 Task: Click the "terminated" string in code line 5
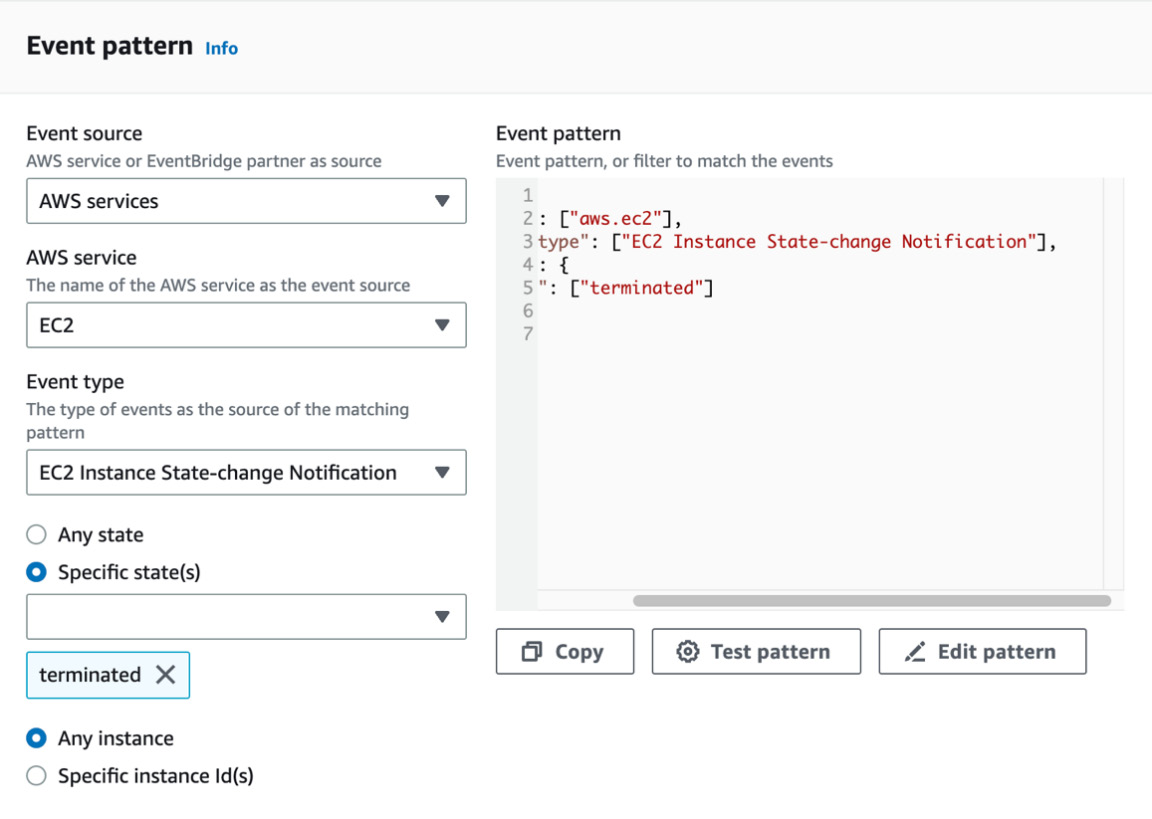coord(642,288)
